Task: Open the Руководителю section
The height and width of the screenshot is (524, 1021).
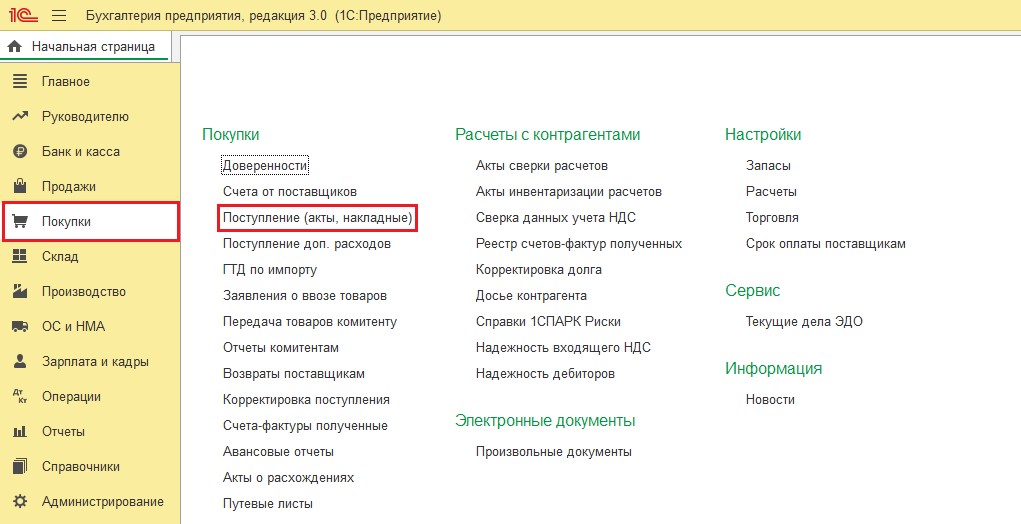Action: click(85, 117)
